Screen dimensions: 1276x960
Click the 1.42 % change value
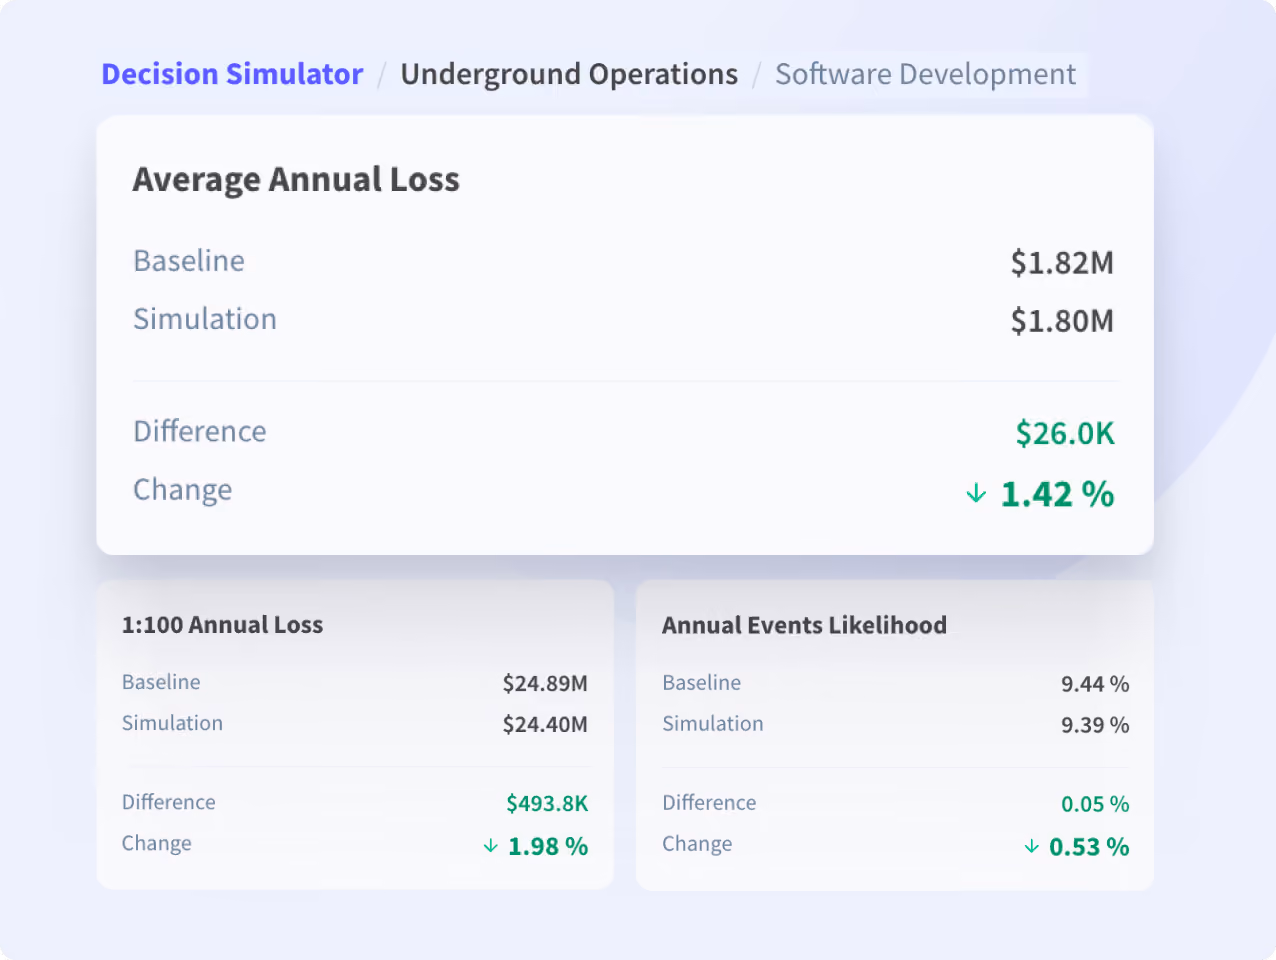(x=1057, y=494)
